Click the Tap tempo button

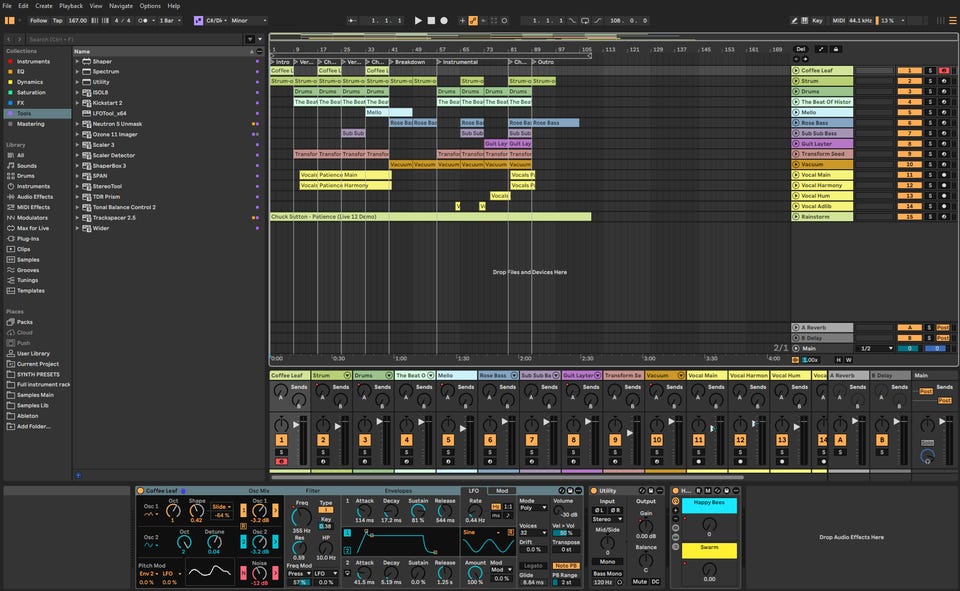pyautogui.click(x=57, y=20)
